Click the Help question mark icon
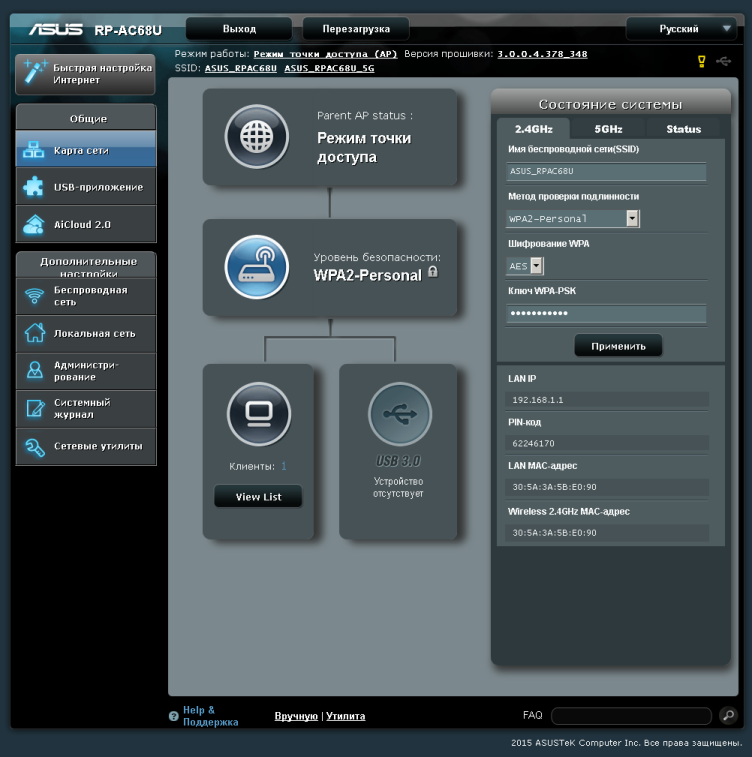Image resolution: width=752 pixels, height=757 pixels. [174, 716]
